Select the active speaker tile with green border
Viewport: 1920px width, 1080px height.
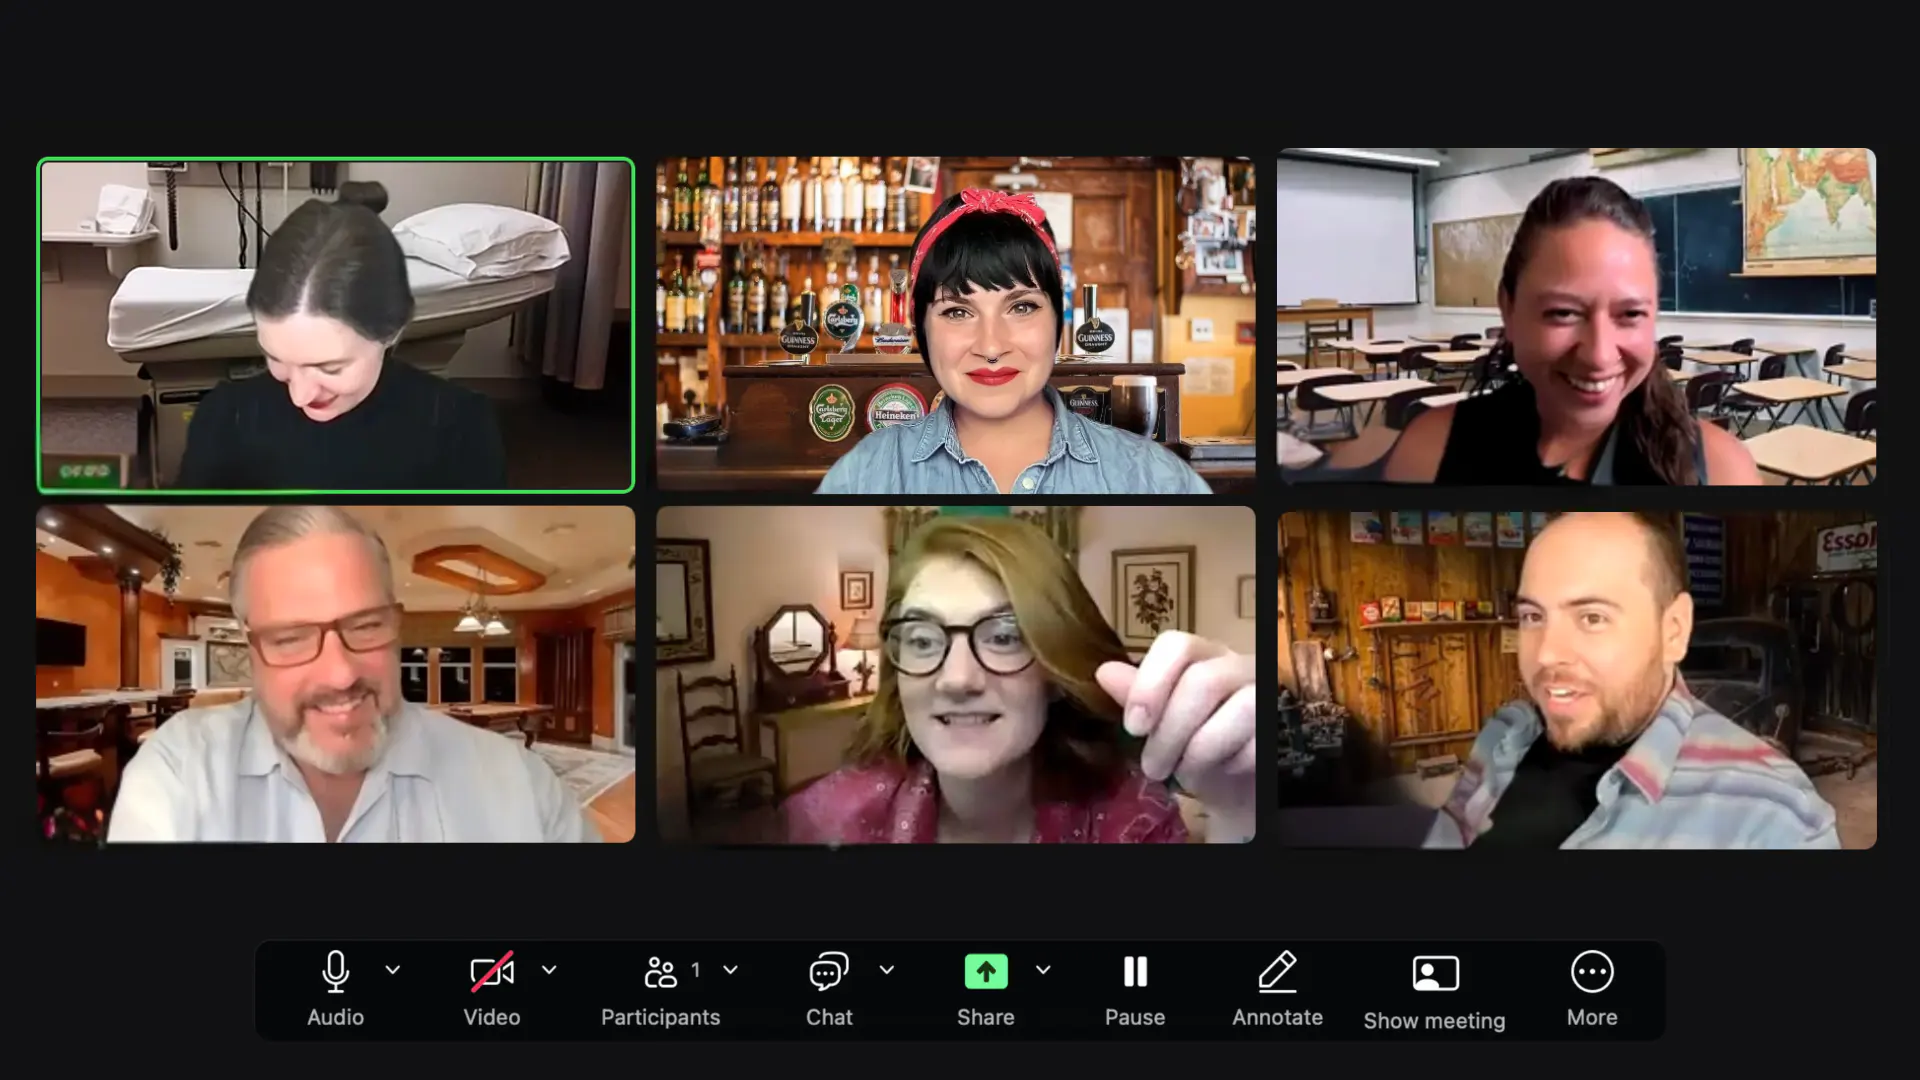coord(336,325)
